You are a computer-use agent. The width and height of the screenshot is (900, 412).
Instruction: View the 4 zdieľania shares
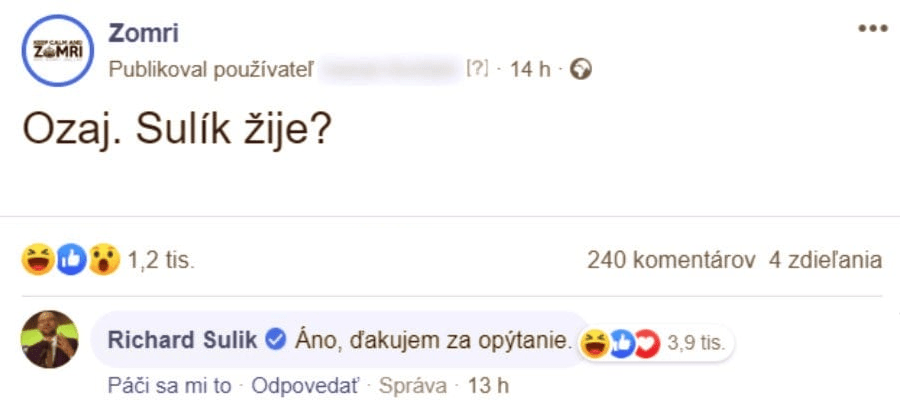(x=826, y=261)
